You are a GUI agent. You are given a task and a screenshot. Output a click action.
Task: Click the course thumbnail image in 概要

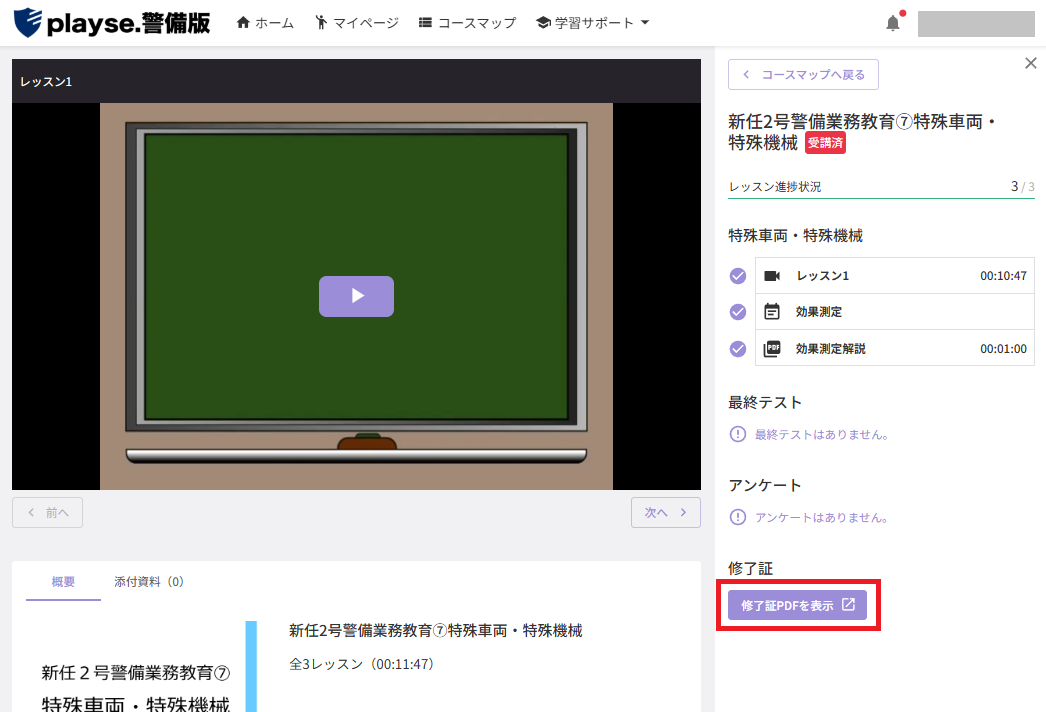click(141, 667)
